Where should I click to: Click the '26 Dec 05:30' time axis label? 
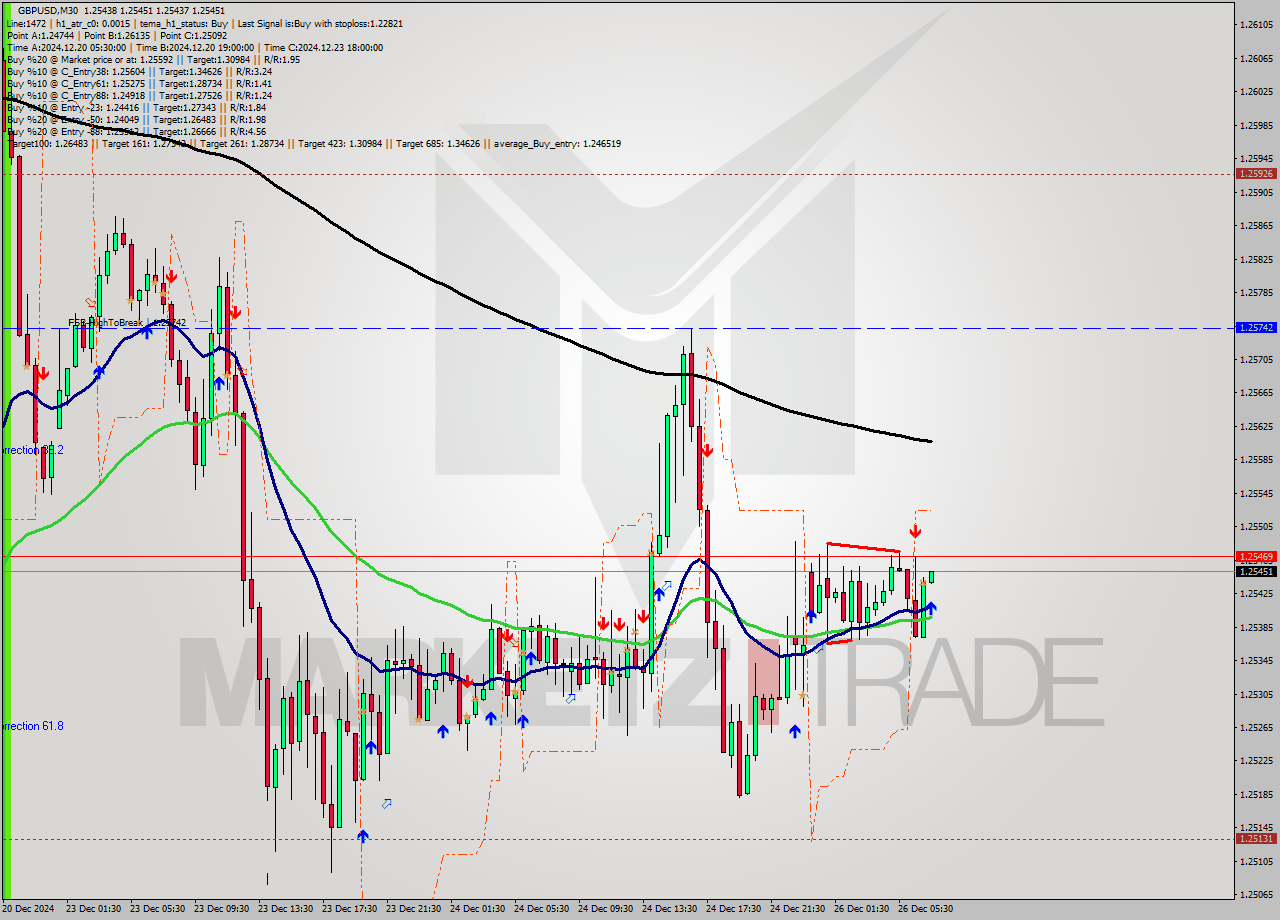click(924, 909)
